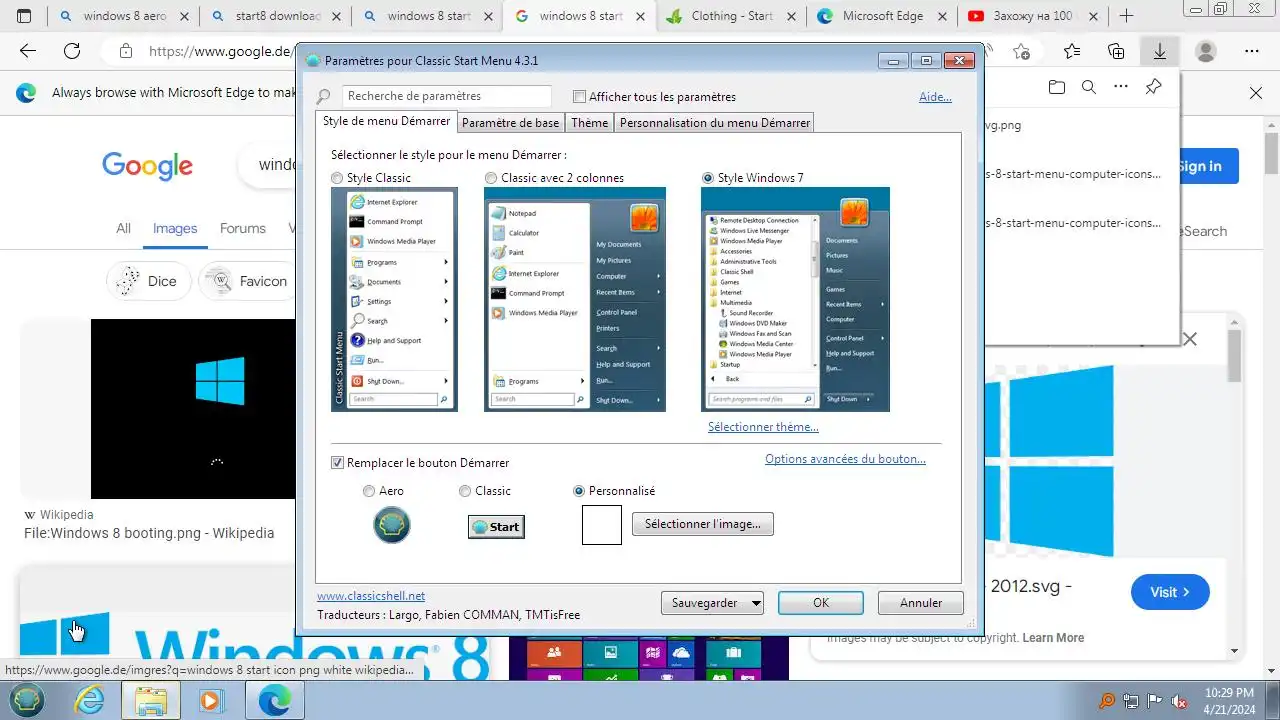Click the Classic Shell start orb on the taskbar

(26, 700)
